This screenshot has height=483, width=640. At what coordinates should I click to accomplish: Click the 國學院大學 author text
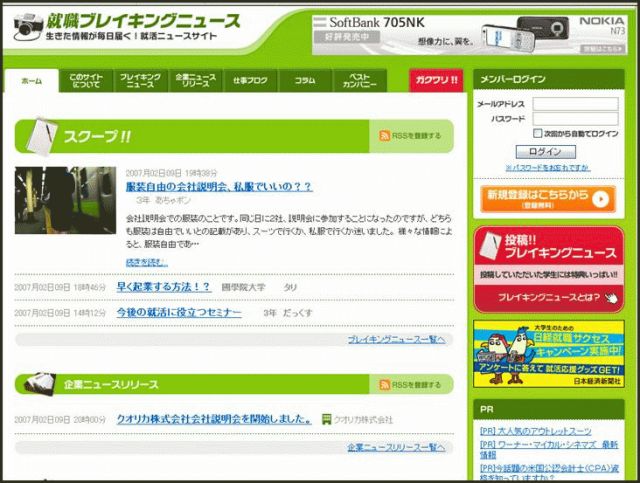(243, 287)
